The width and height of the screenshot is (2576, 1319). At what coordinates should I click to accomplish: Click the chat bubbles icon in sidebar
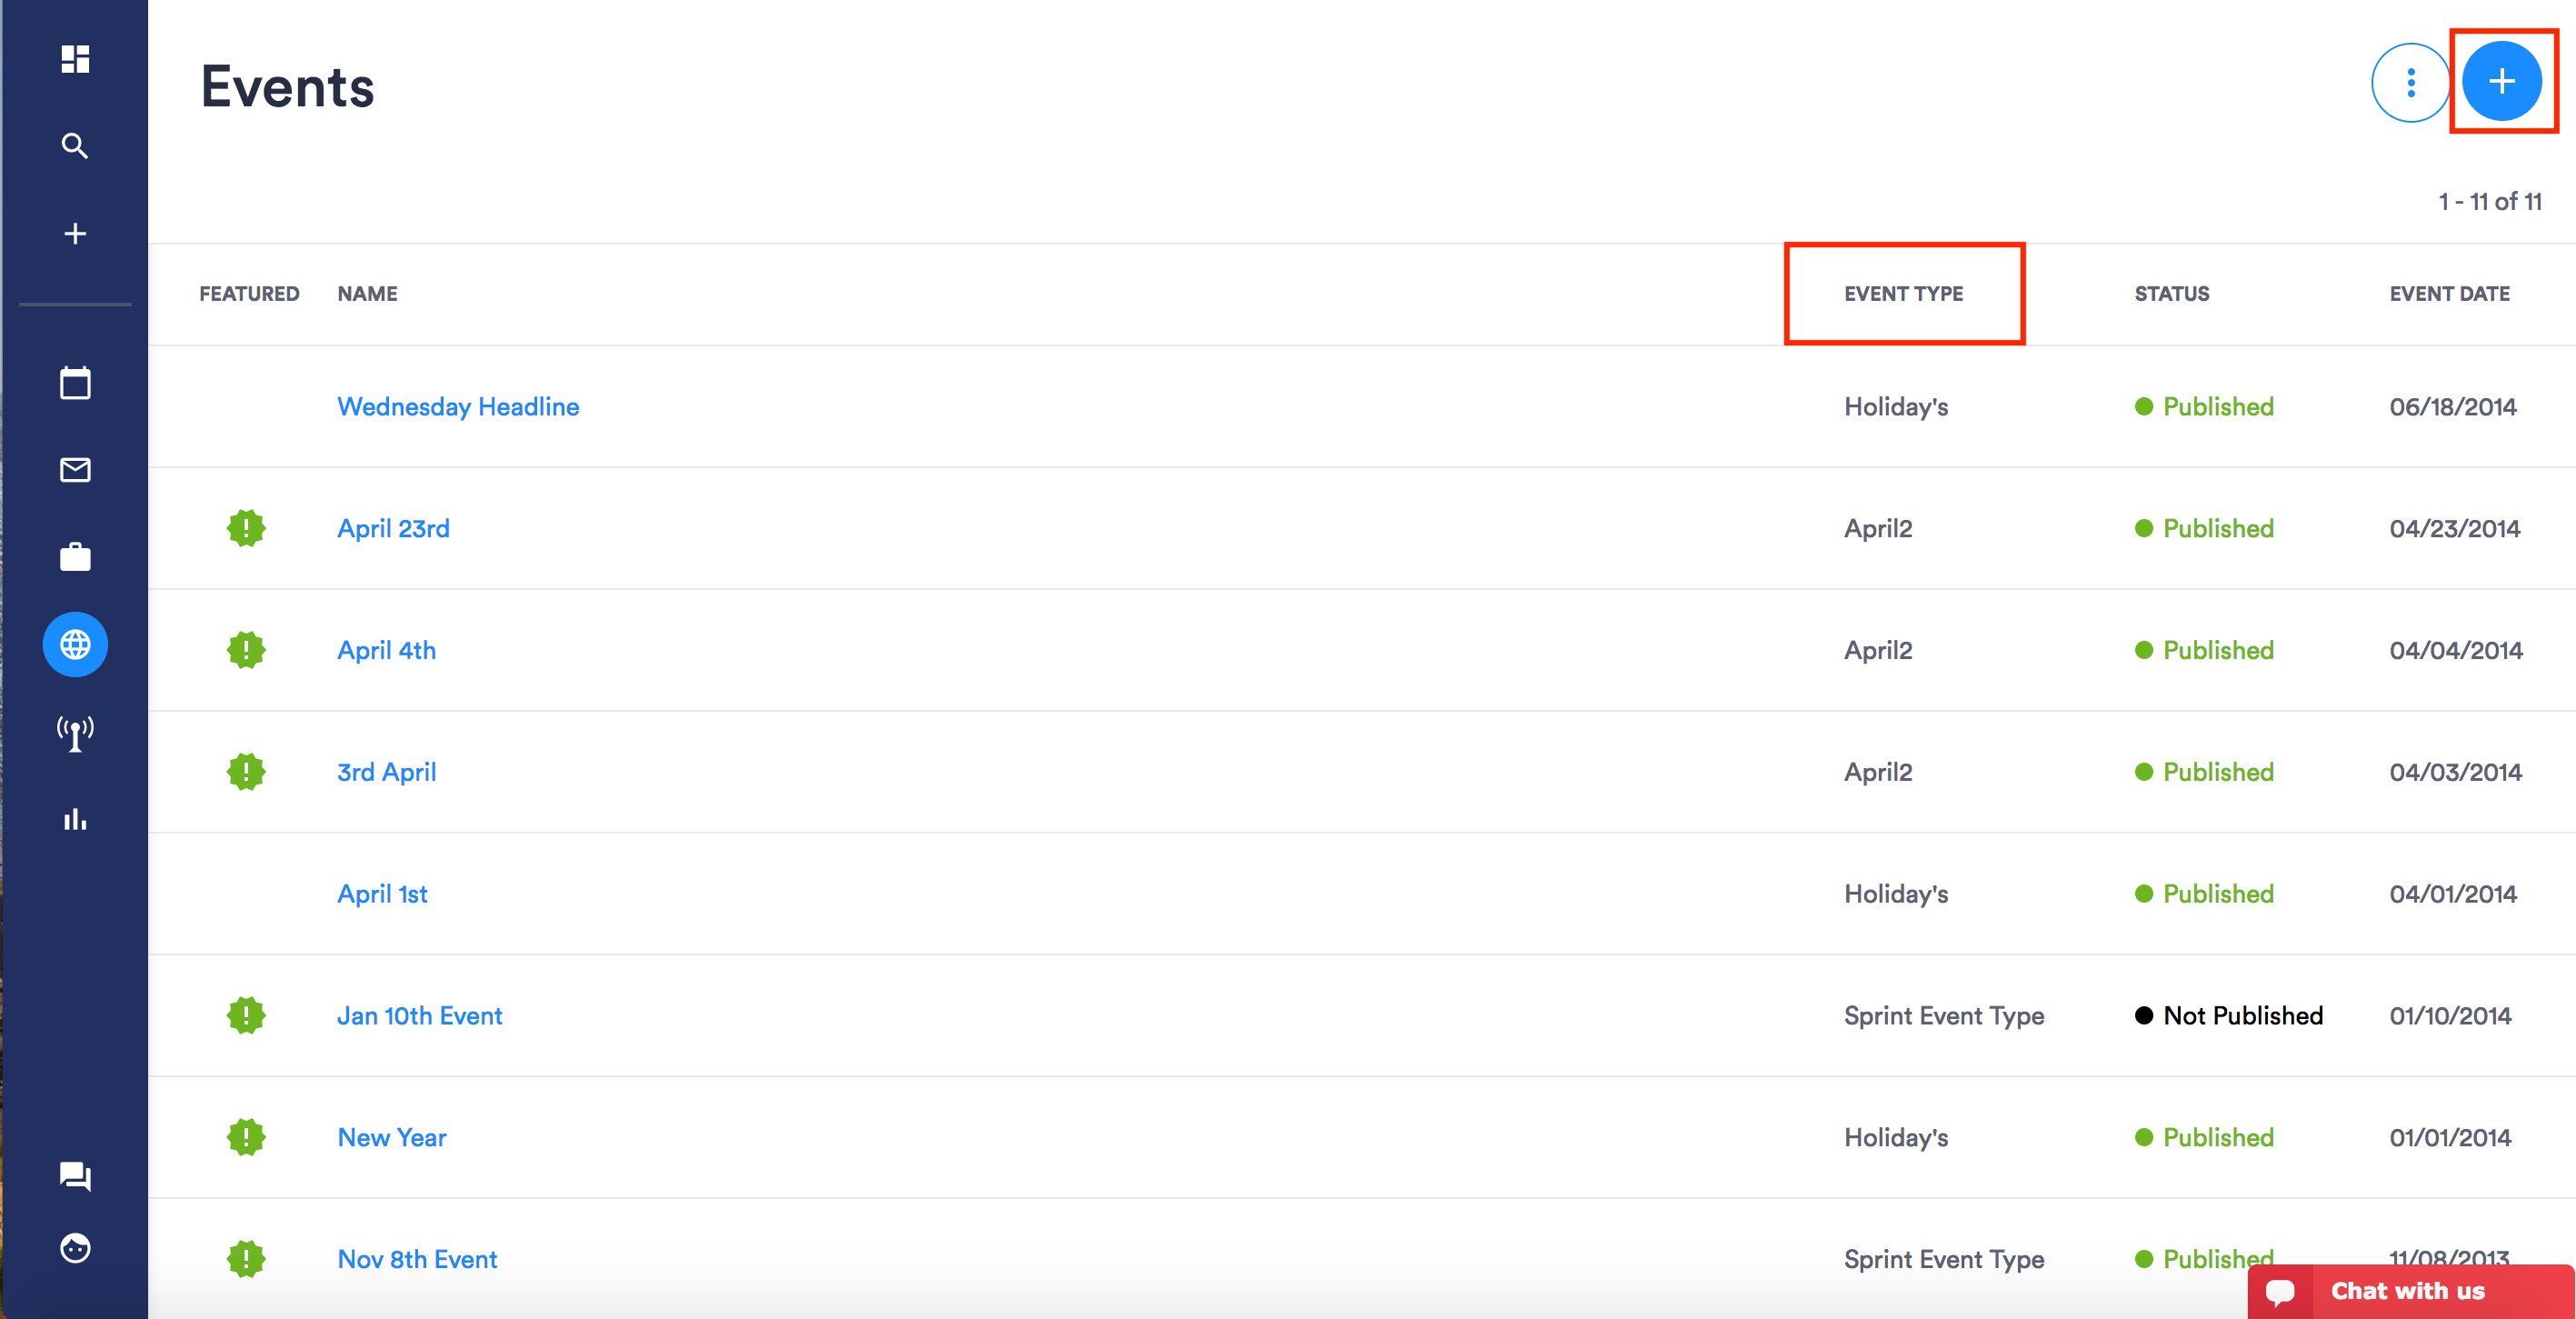click(75, 1175)
